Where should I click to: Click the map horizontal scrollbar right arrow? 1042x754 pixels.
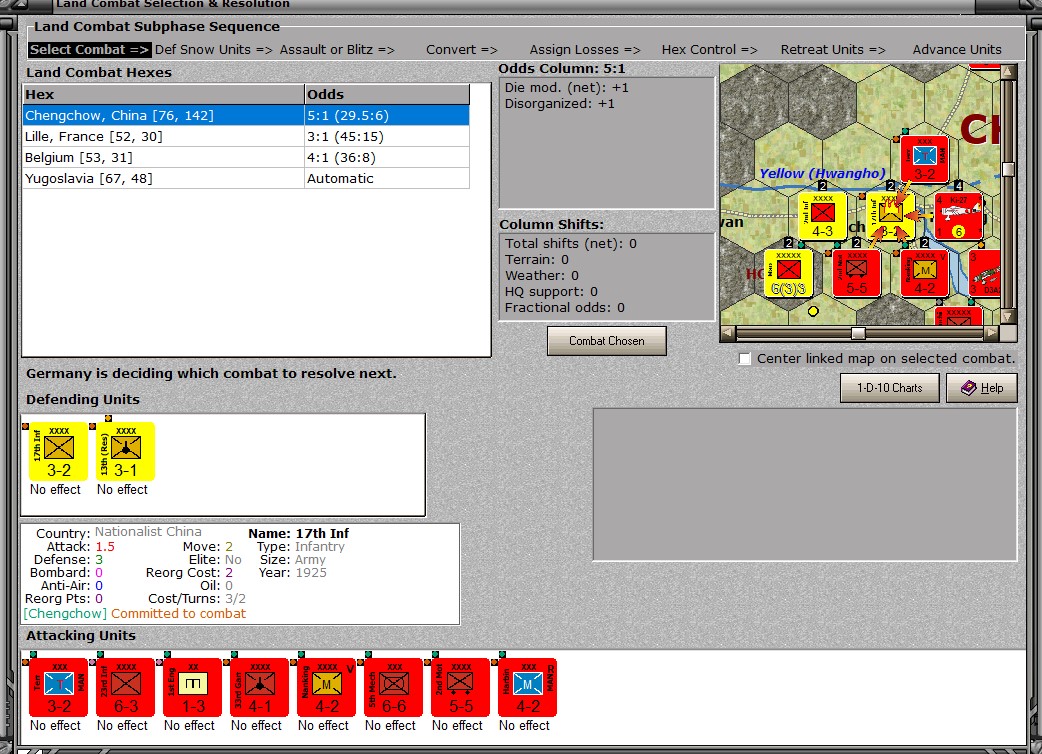tap(991, 333)
